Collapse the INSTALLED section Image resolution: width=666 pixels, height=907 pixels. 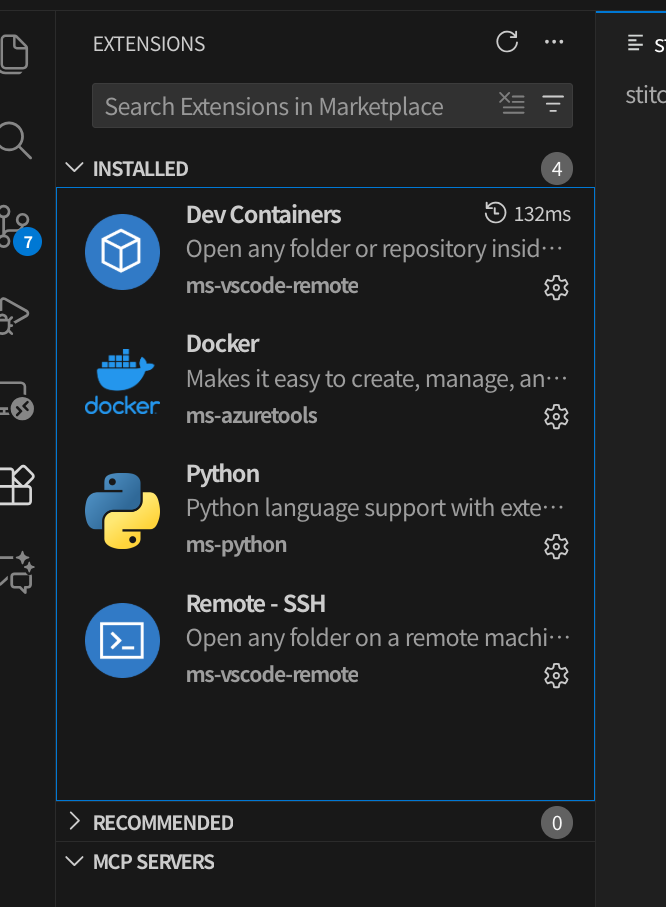pyautogui.click(x=74, y=168)
